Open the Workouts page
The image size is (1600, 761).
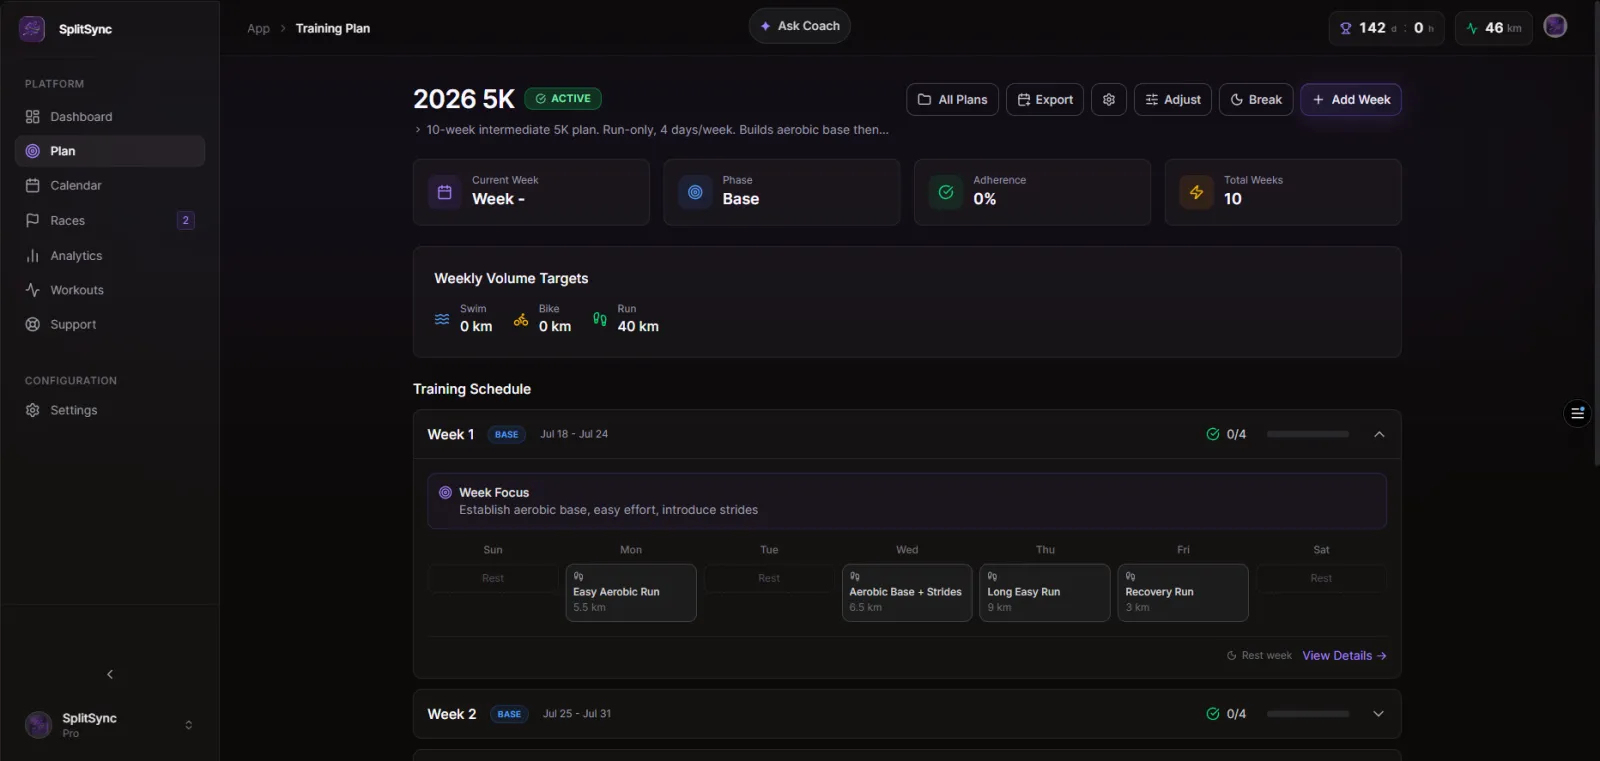pos(110,290)
